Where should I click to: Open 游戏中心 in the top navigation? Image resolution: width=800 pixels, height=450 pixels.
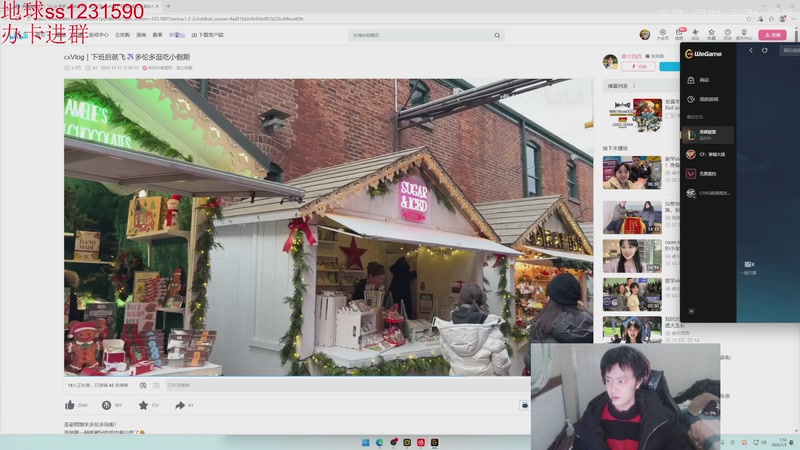[99, 35]
